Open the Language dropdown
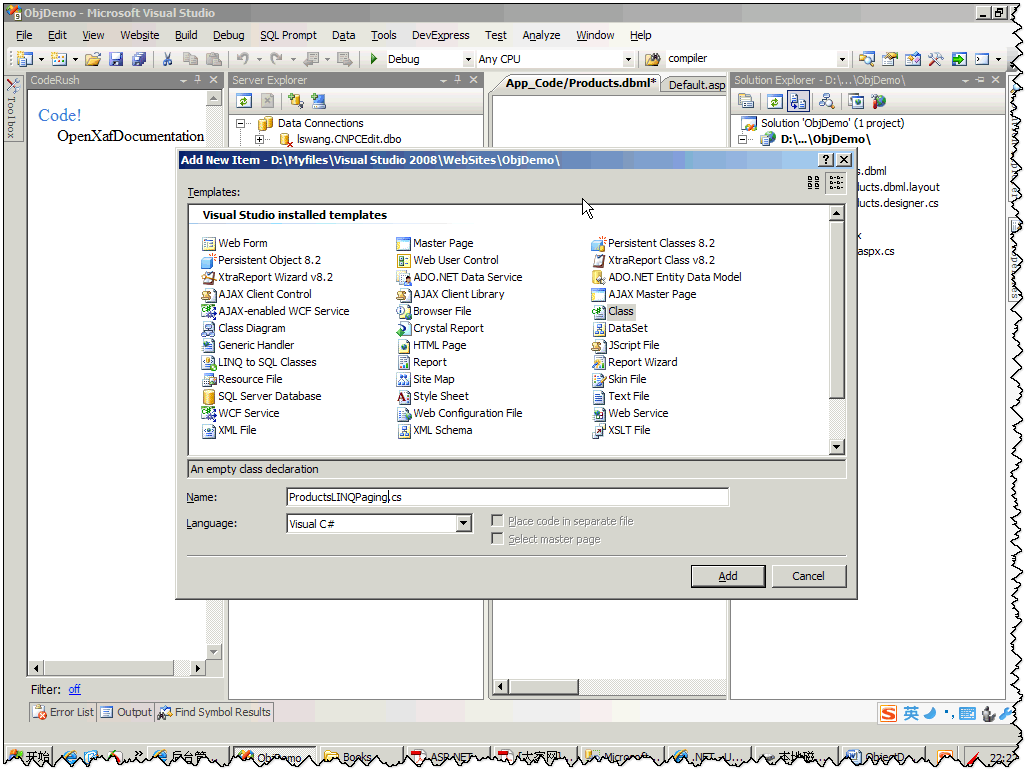Viewport: 1033px width, 777px height. [464, 524]
